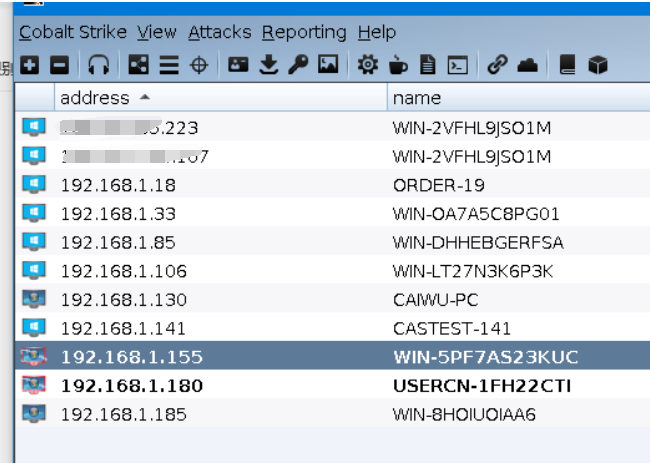Click the cloud manage web server icon
650x464 pixels.
528,65
